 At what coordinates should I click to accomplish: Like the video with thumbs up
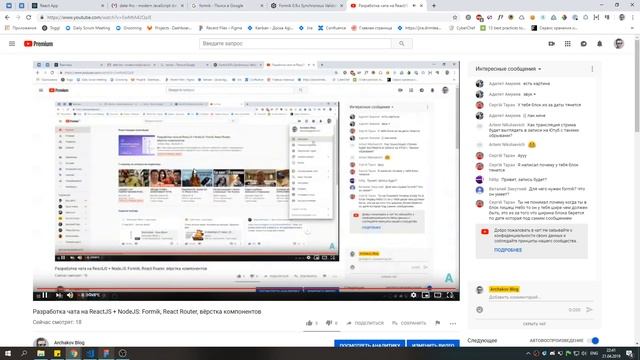[x=309, y=323]
